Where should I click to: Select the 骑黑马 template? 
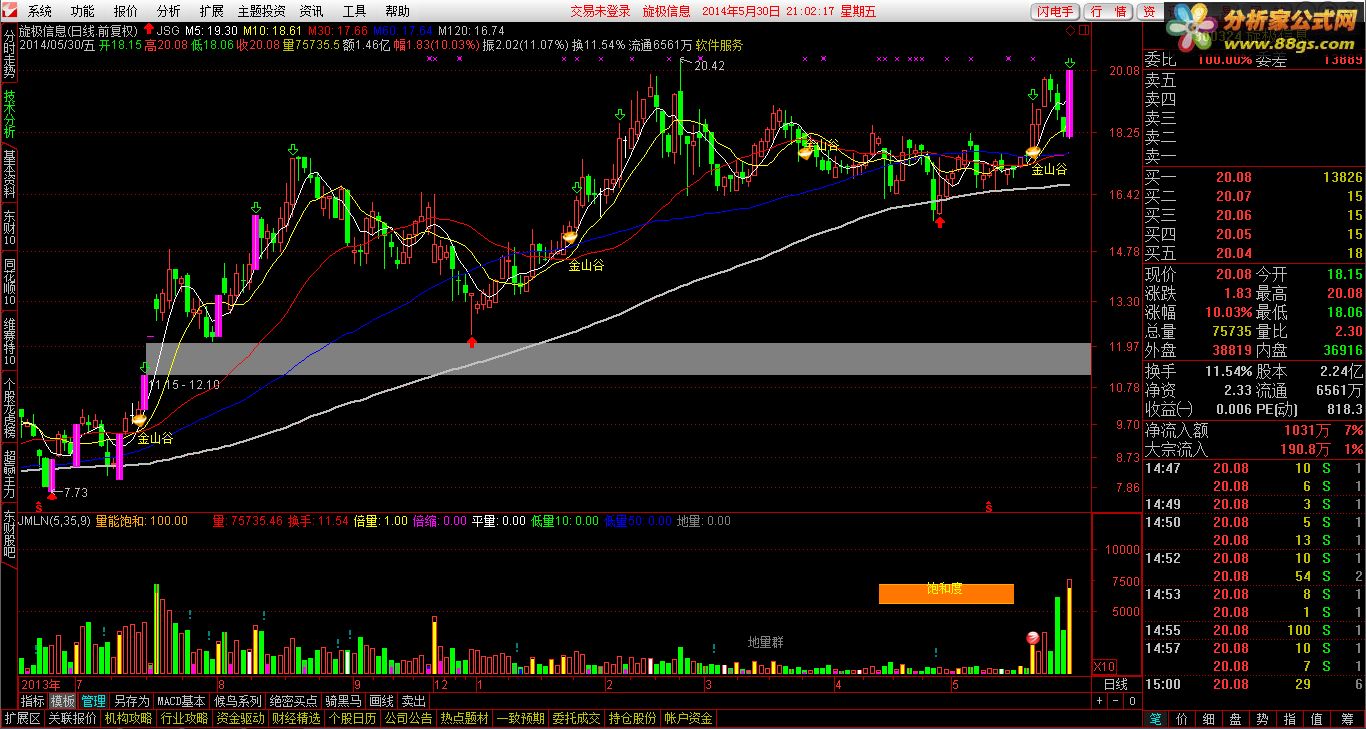coord(343,701)
